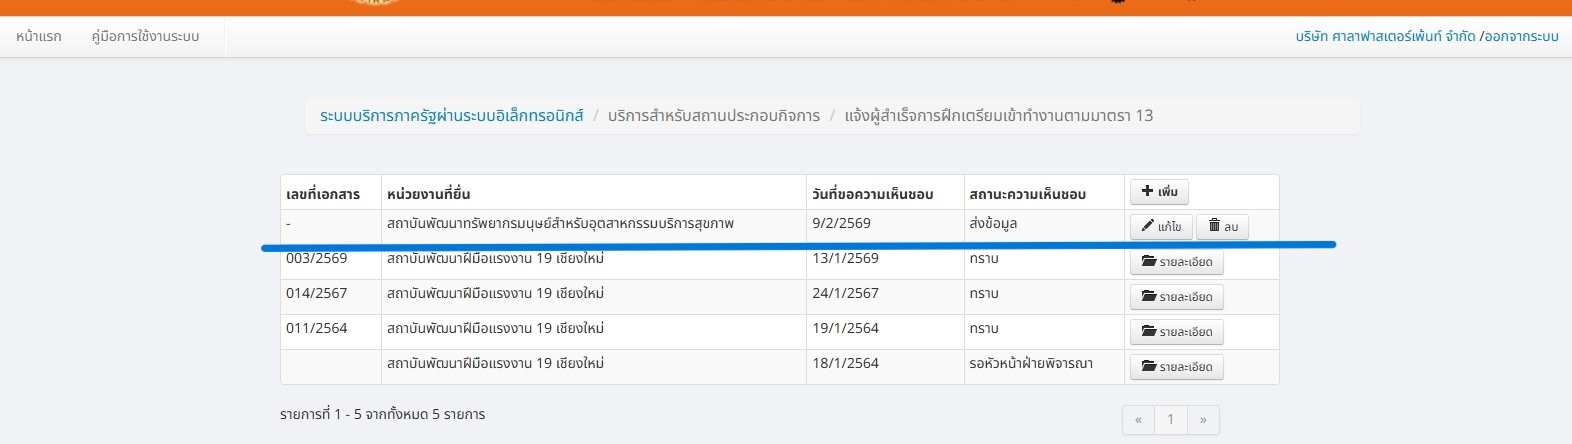This screenshot has width=1572, height=444.
Task: Select page 1 in pagination
Action: pos(1170,420)
